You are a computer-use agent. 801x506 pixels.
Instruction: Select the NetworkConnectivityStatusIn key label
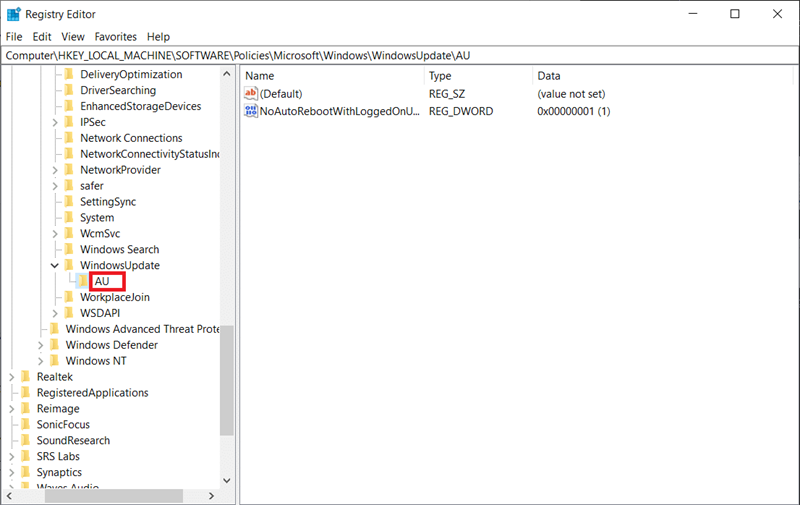pyautogui.click(x=150, y=154)
